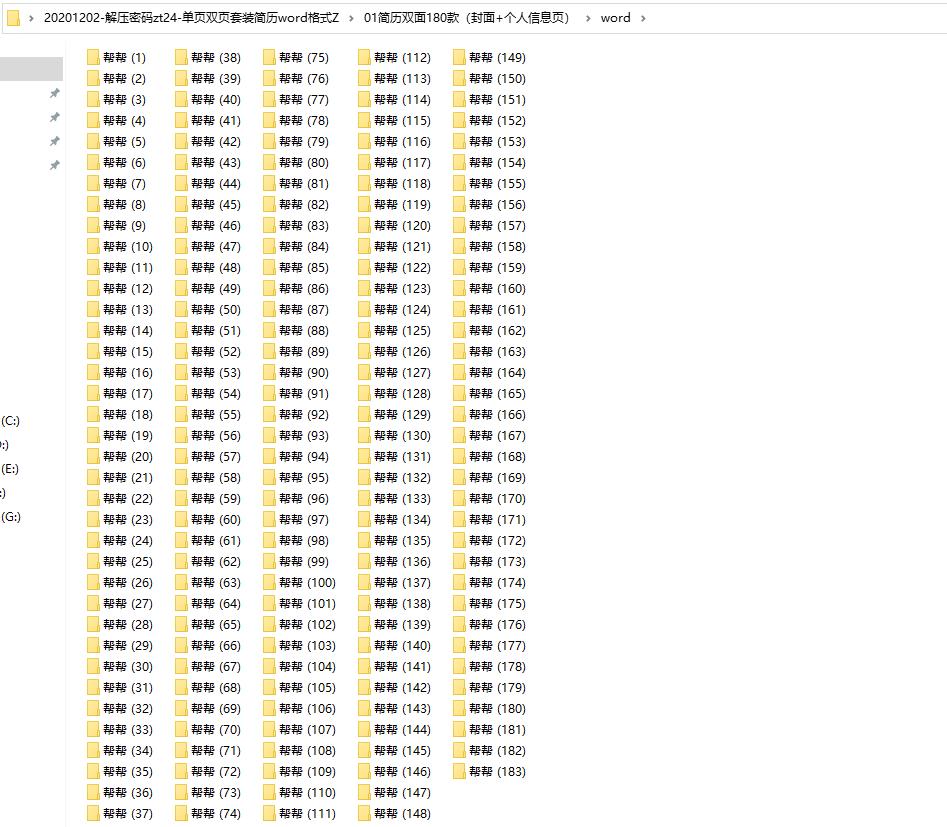Open the folder icon of 帮帮 (1)

[x=93, y=57]
